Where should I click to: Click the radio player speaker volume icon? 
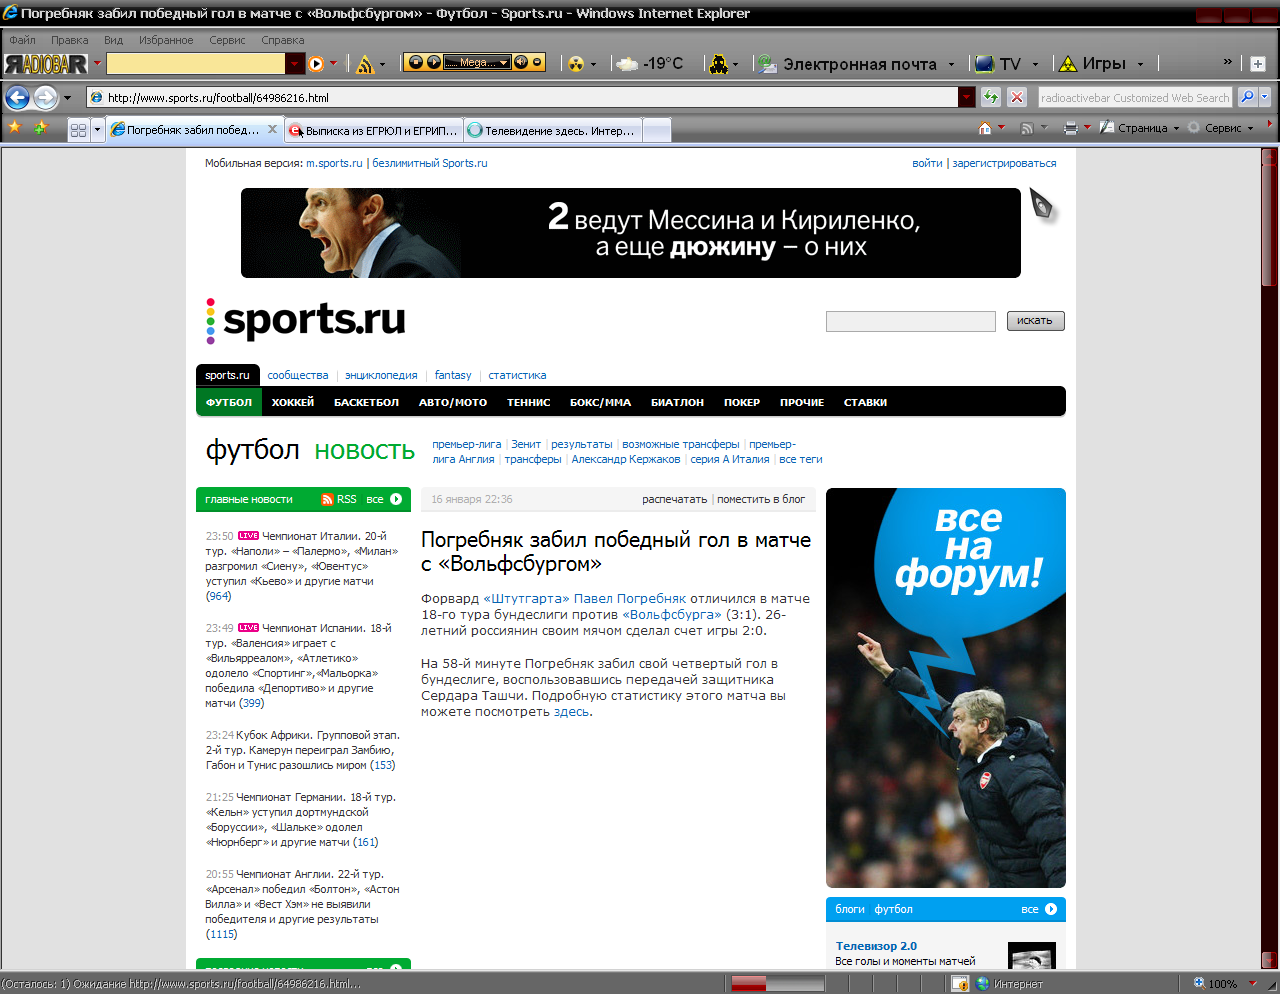click(x=521, y=62)
